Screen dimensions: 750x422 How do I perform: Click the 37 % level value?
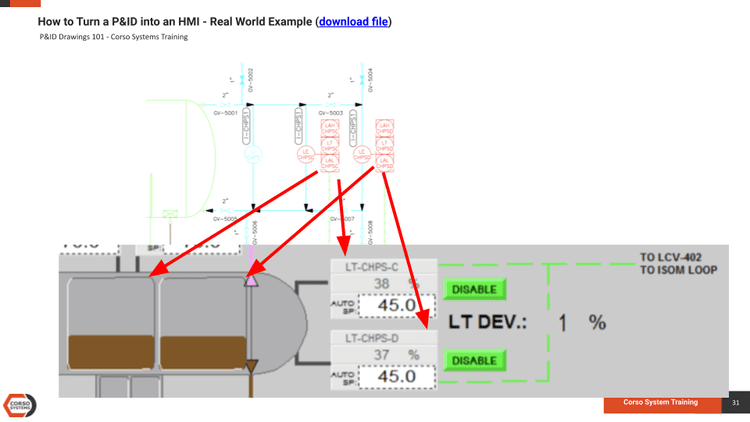tap(396, 355)
